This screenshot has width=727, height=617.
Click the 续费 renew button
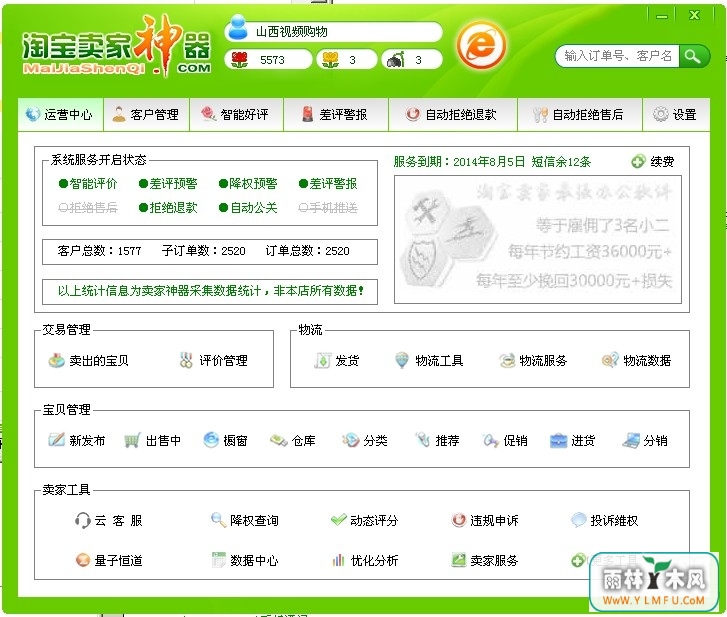653,161
